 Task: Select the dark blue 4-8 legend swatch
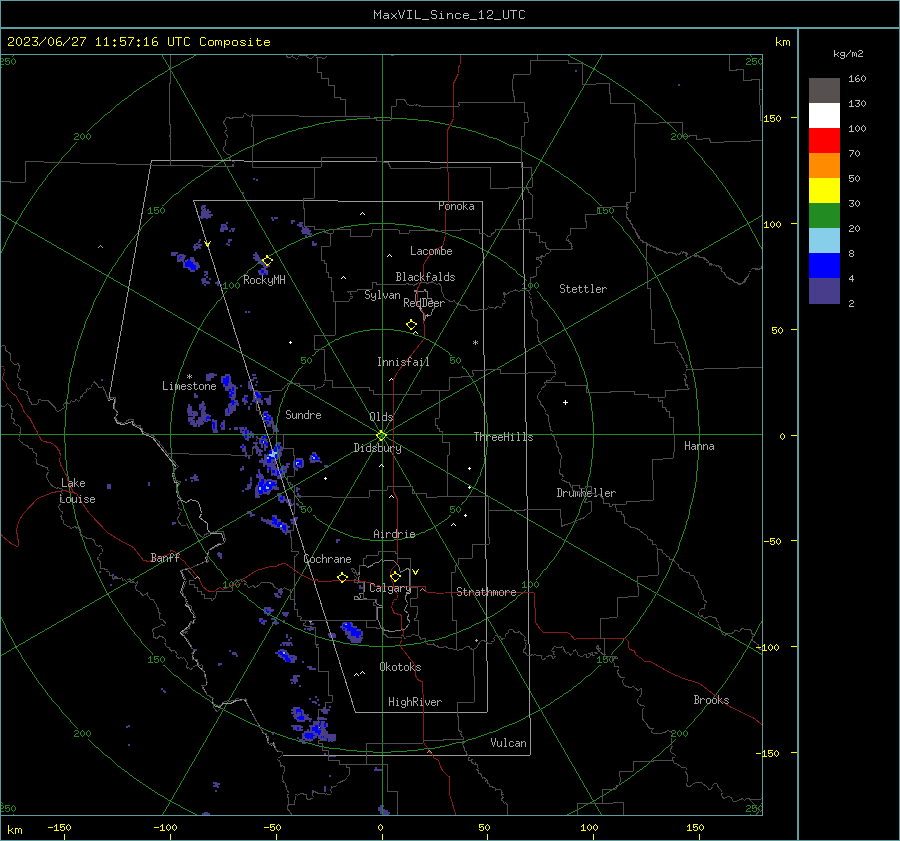[x=824, y=266]
